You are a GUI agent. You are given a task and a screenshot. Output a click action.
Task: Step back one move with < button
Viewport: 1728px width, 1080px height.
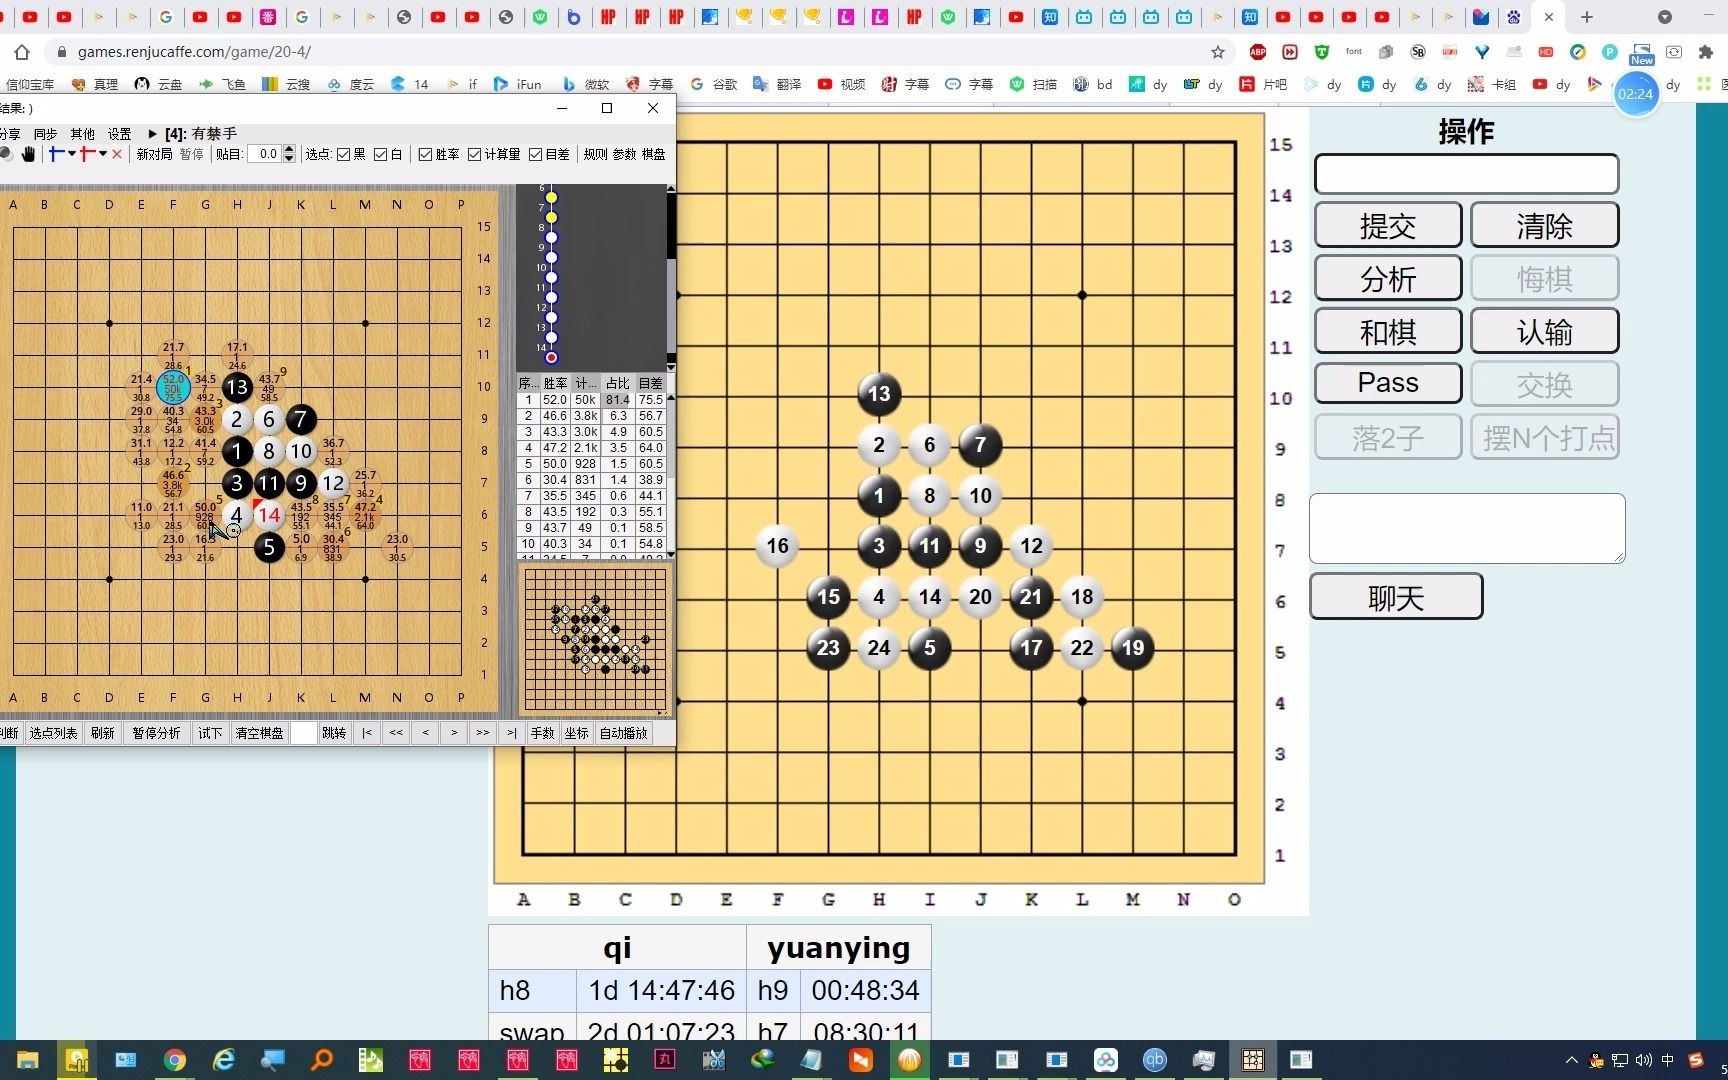pos(425,733)
